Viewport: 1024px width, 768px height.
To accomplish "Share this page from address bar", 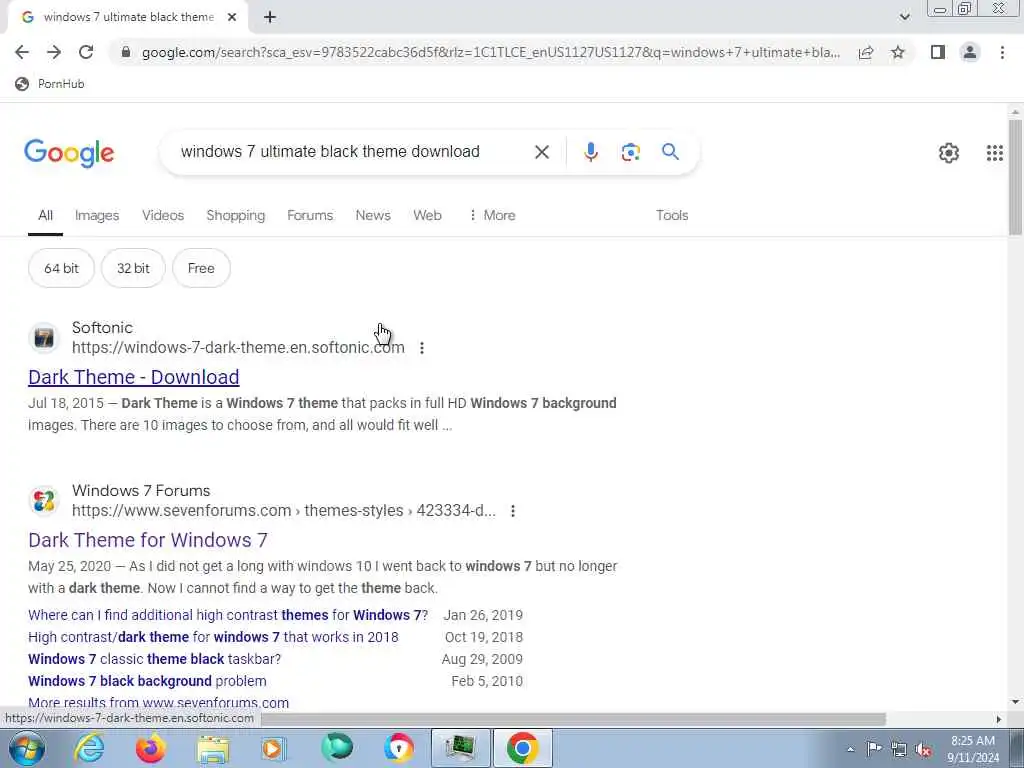I will pyautogui.click(x=866, y=52).
